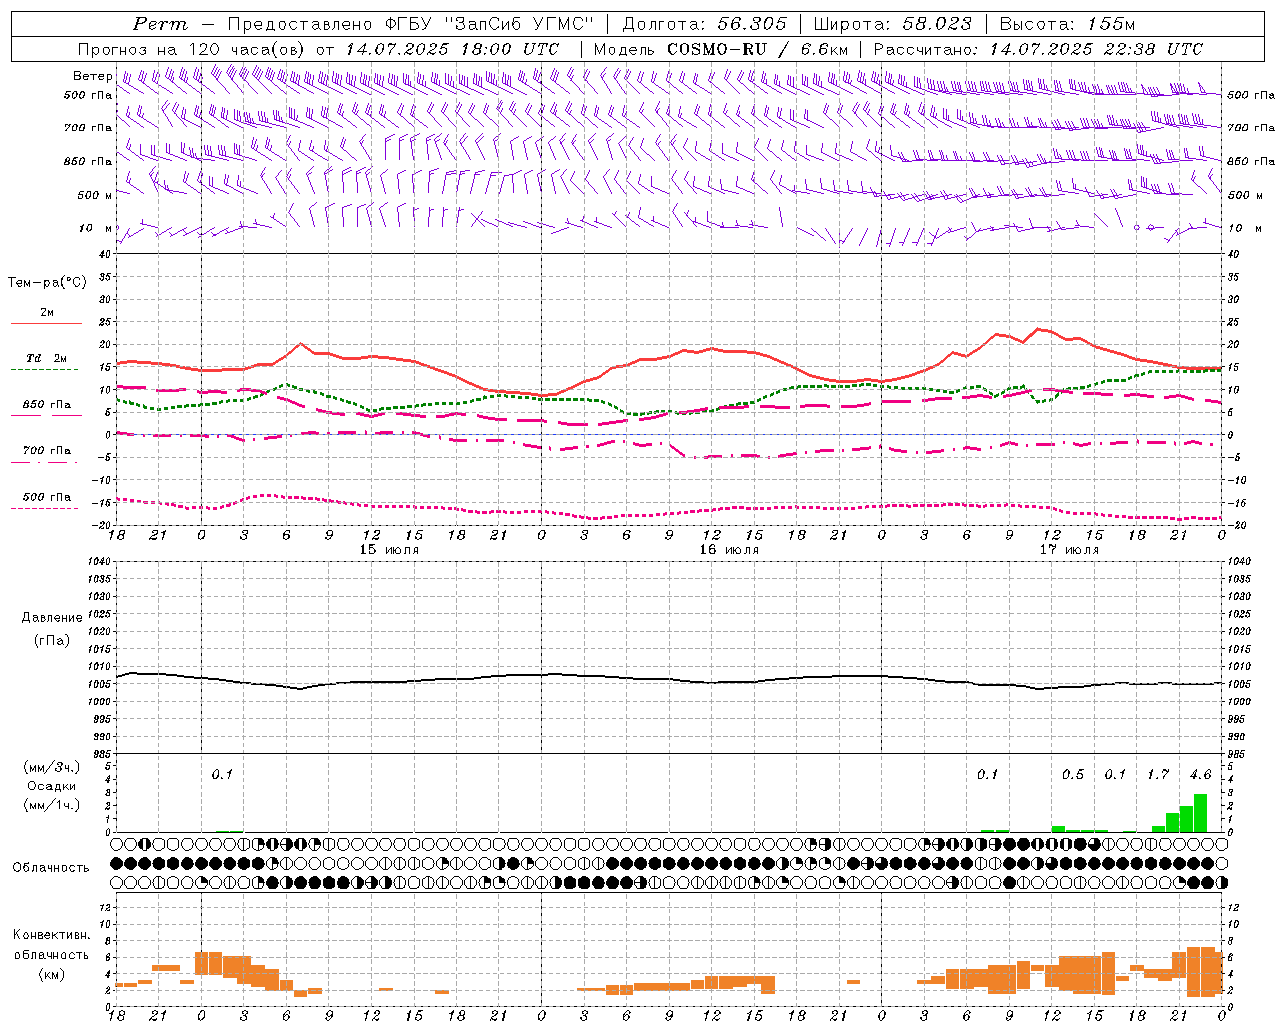Click the "Ветер" wind panel label
Viewport: 1280px width, 1024px height.
click(92, 76)
